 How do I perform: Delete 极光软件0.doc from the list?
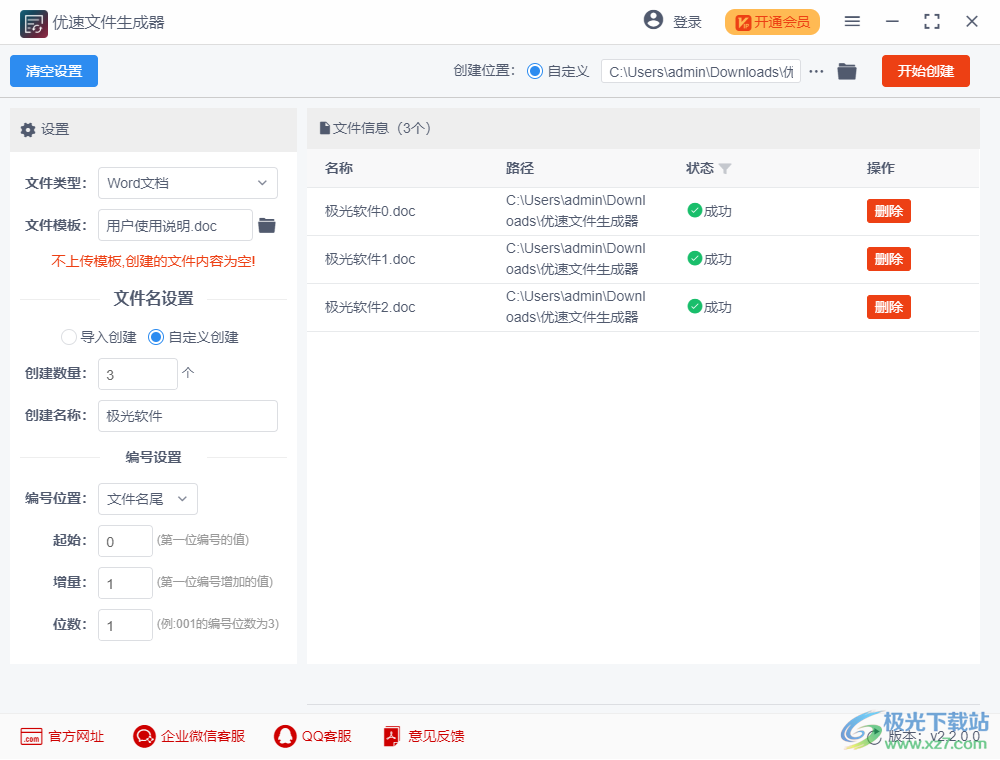(888, 211)
